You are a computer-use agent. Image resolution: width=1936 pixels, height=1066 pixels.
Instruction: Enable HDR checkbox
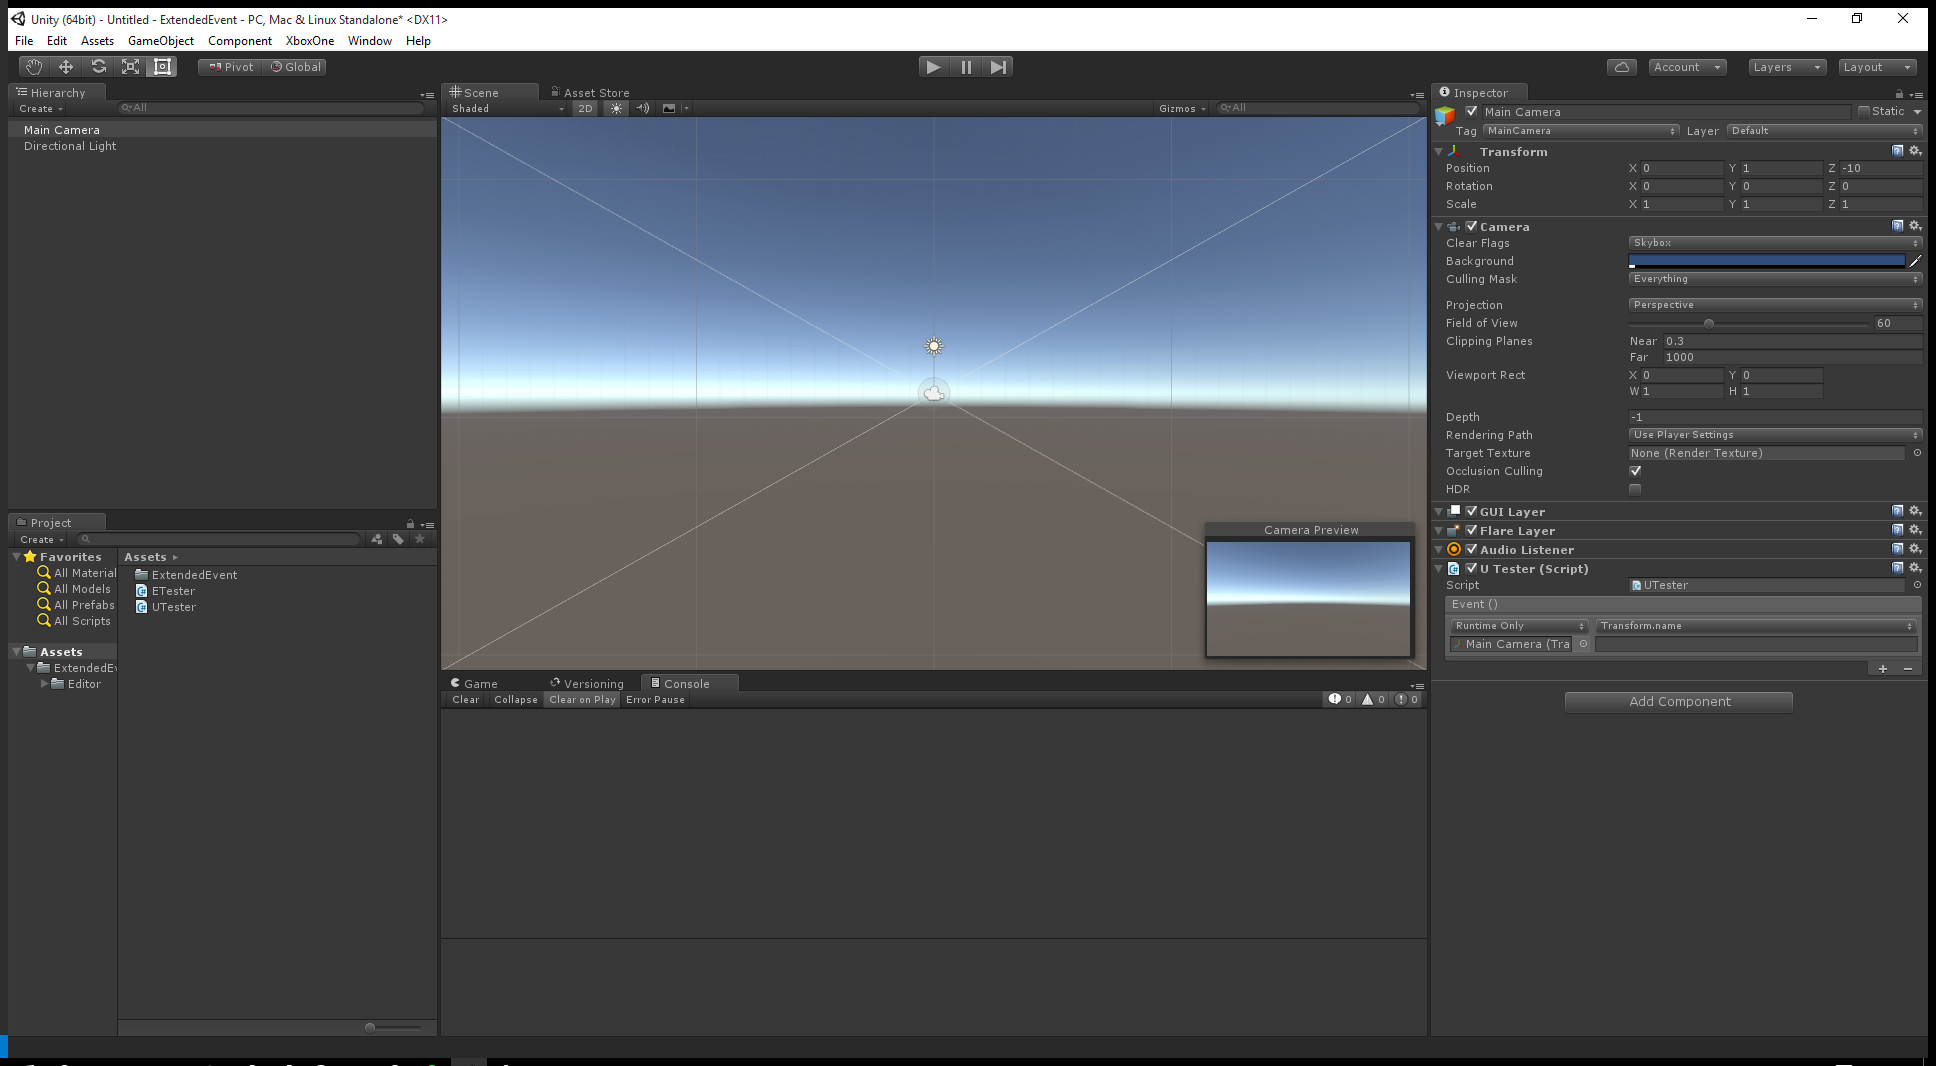pos(1635,489)
